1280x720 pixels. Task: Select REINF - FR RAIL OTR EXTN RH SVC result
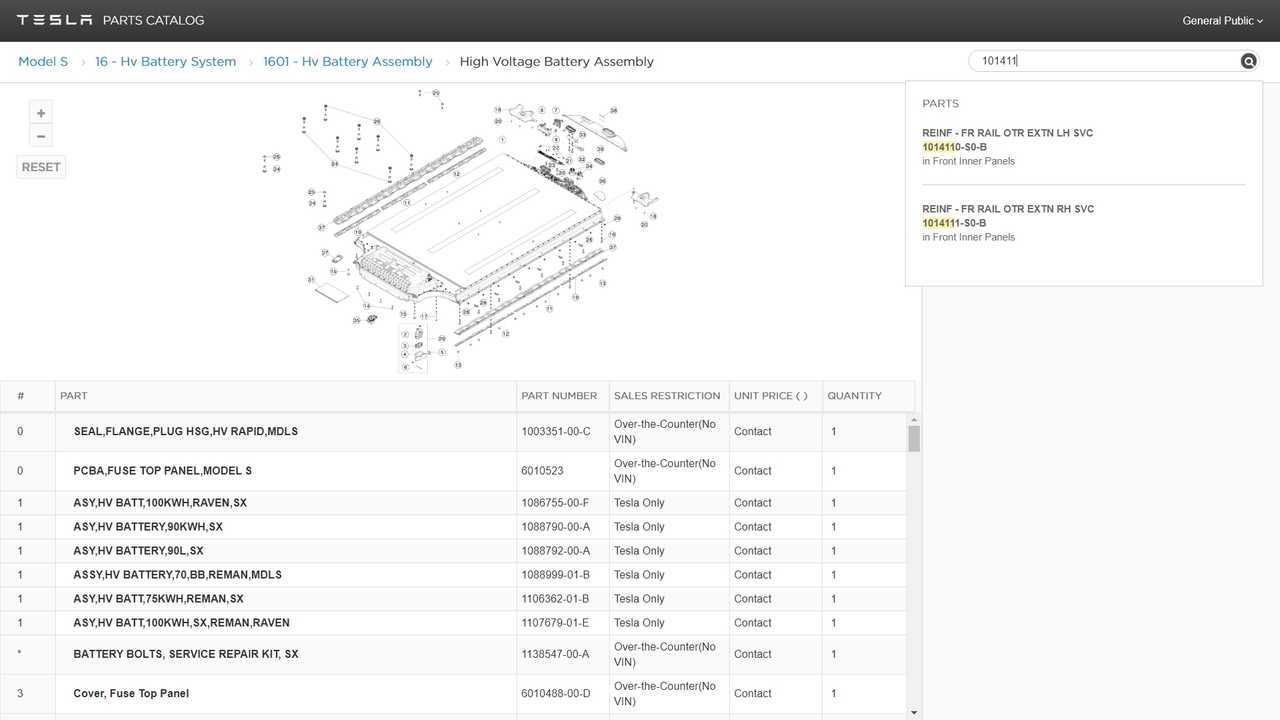click(1083, 222)
